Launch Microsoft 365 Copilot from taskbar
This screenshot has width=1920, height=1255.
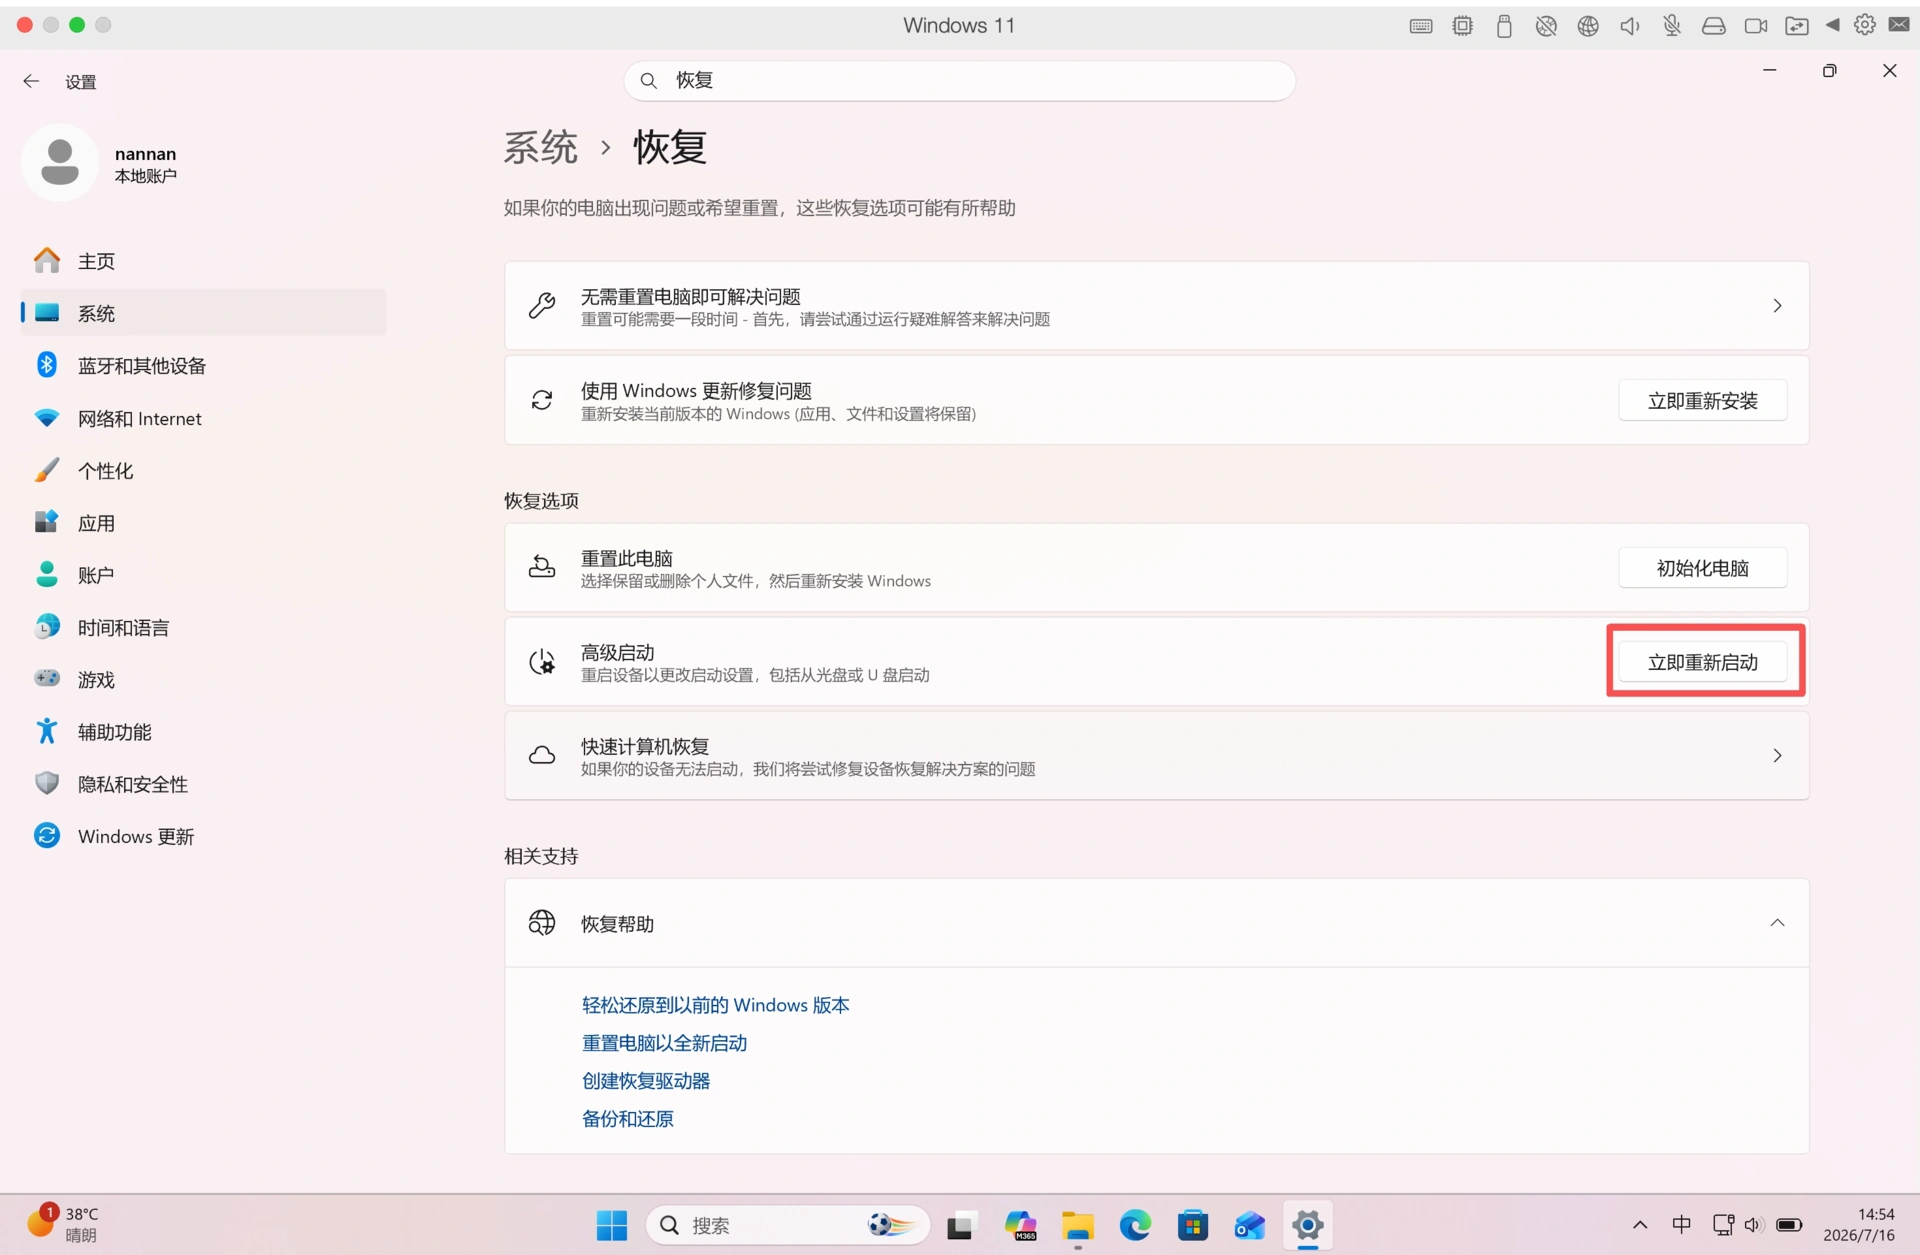pos(1020,1225)
